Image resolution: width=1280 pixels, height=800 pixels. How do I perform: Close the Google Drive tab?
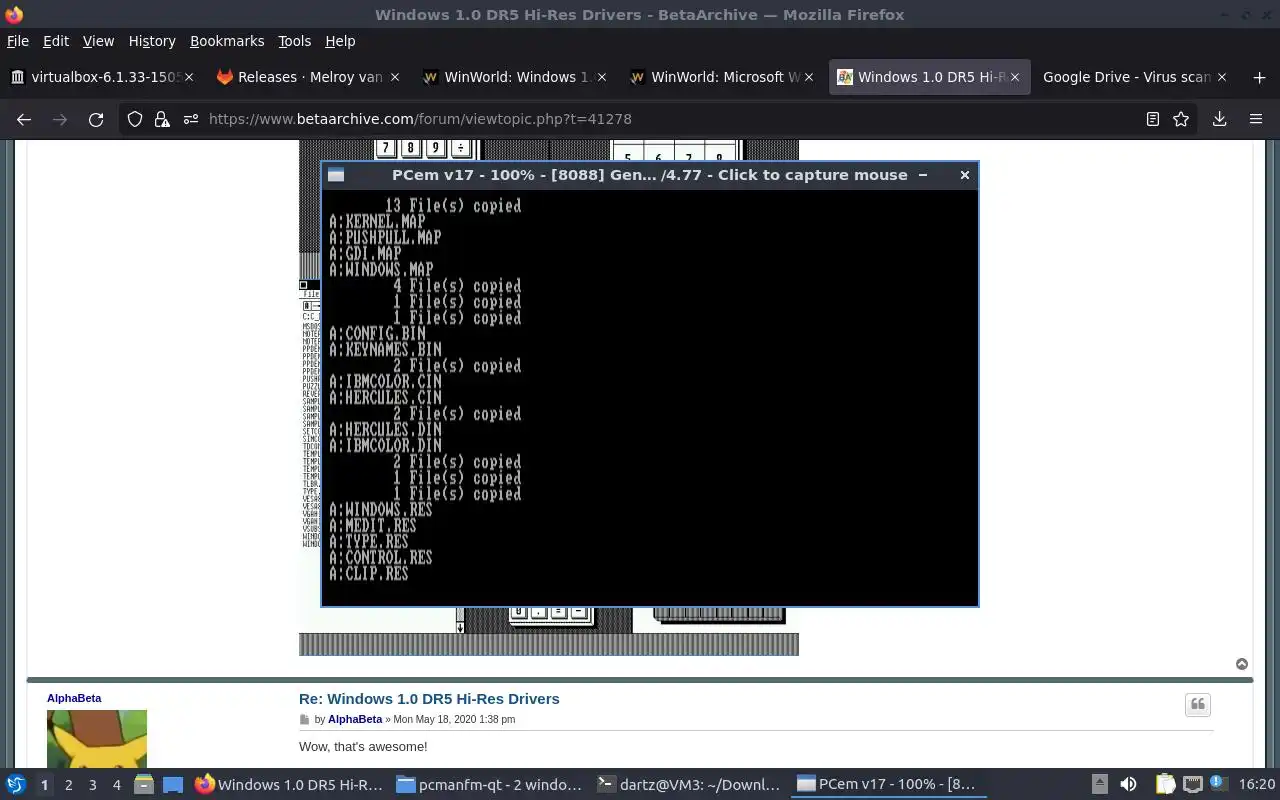coord(1221,77)
